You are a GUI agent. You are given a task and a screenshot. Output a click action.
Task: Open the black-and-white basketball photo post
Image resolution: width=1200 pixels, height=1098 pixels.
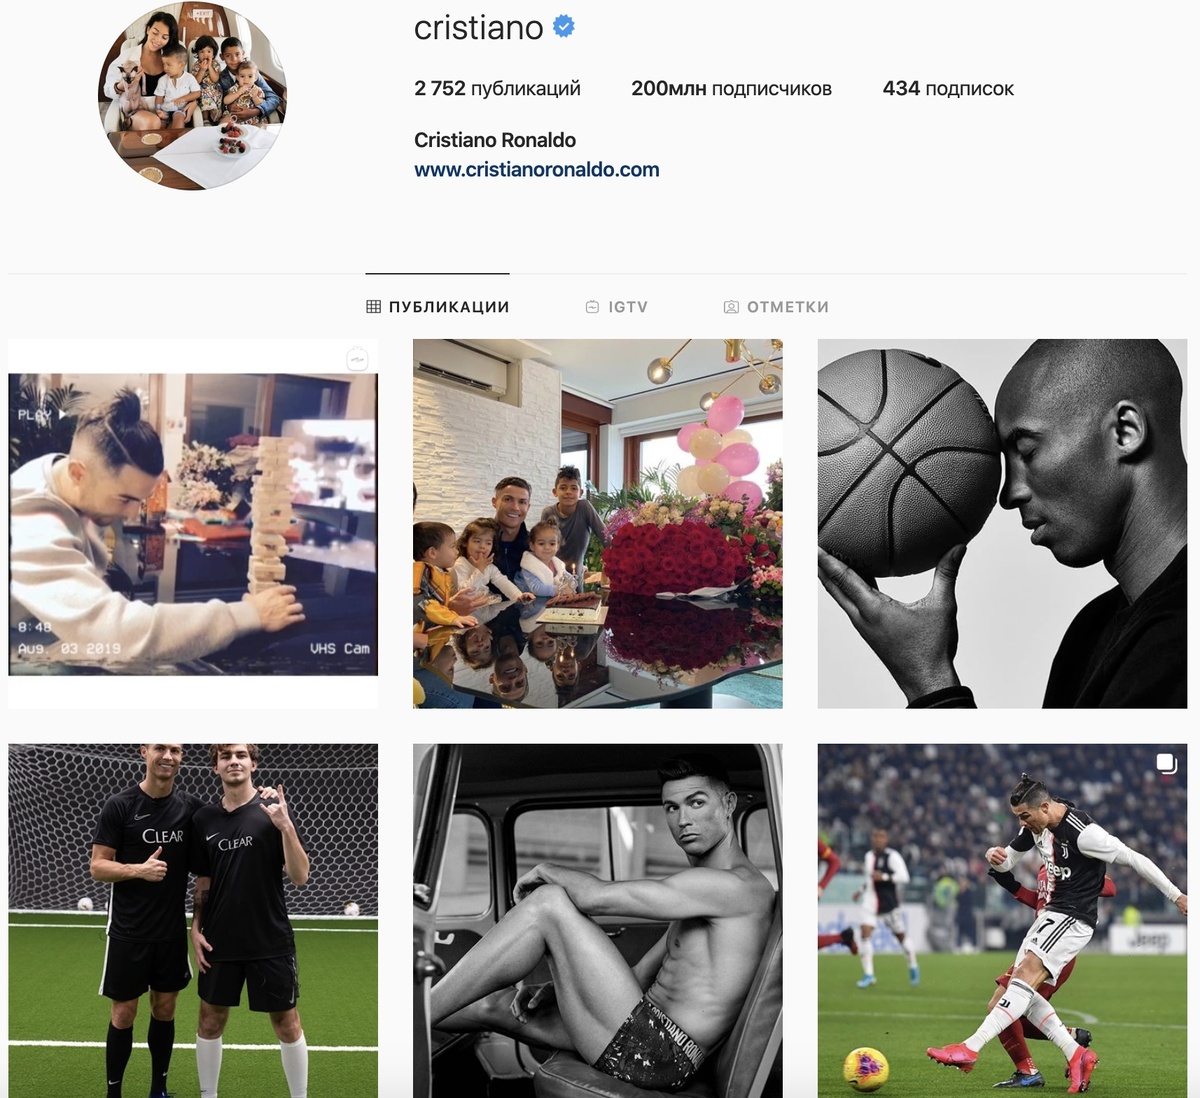pos(1003,524)
